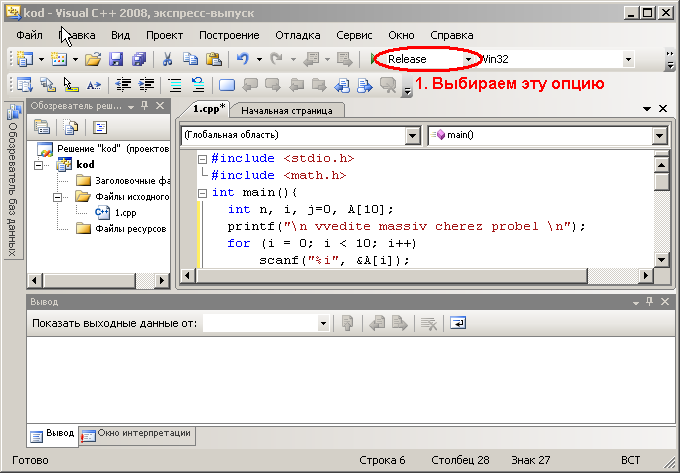Click the Copy icon in the toolbar
The height and width of the screenshot is (473, 680).
(190, 59)
